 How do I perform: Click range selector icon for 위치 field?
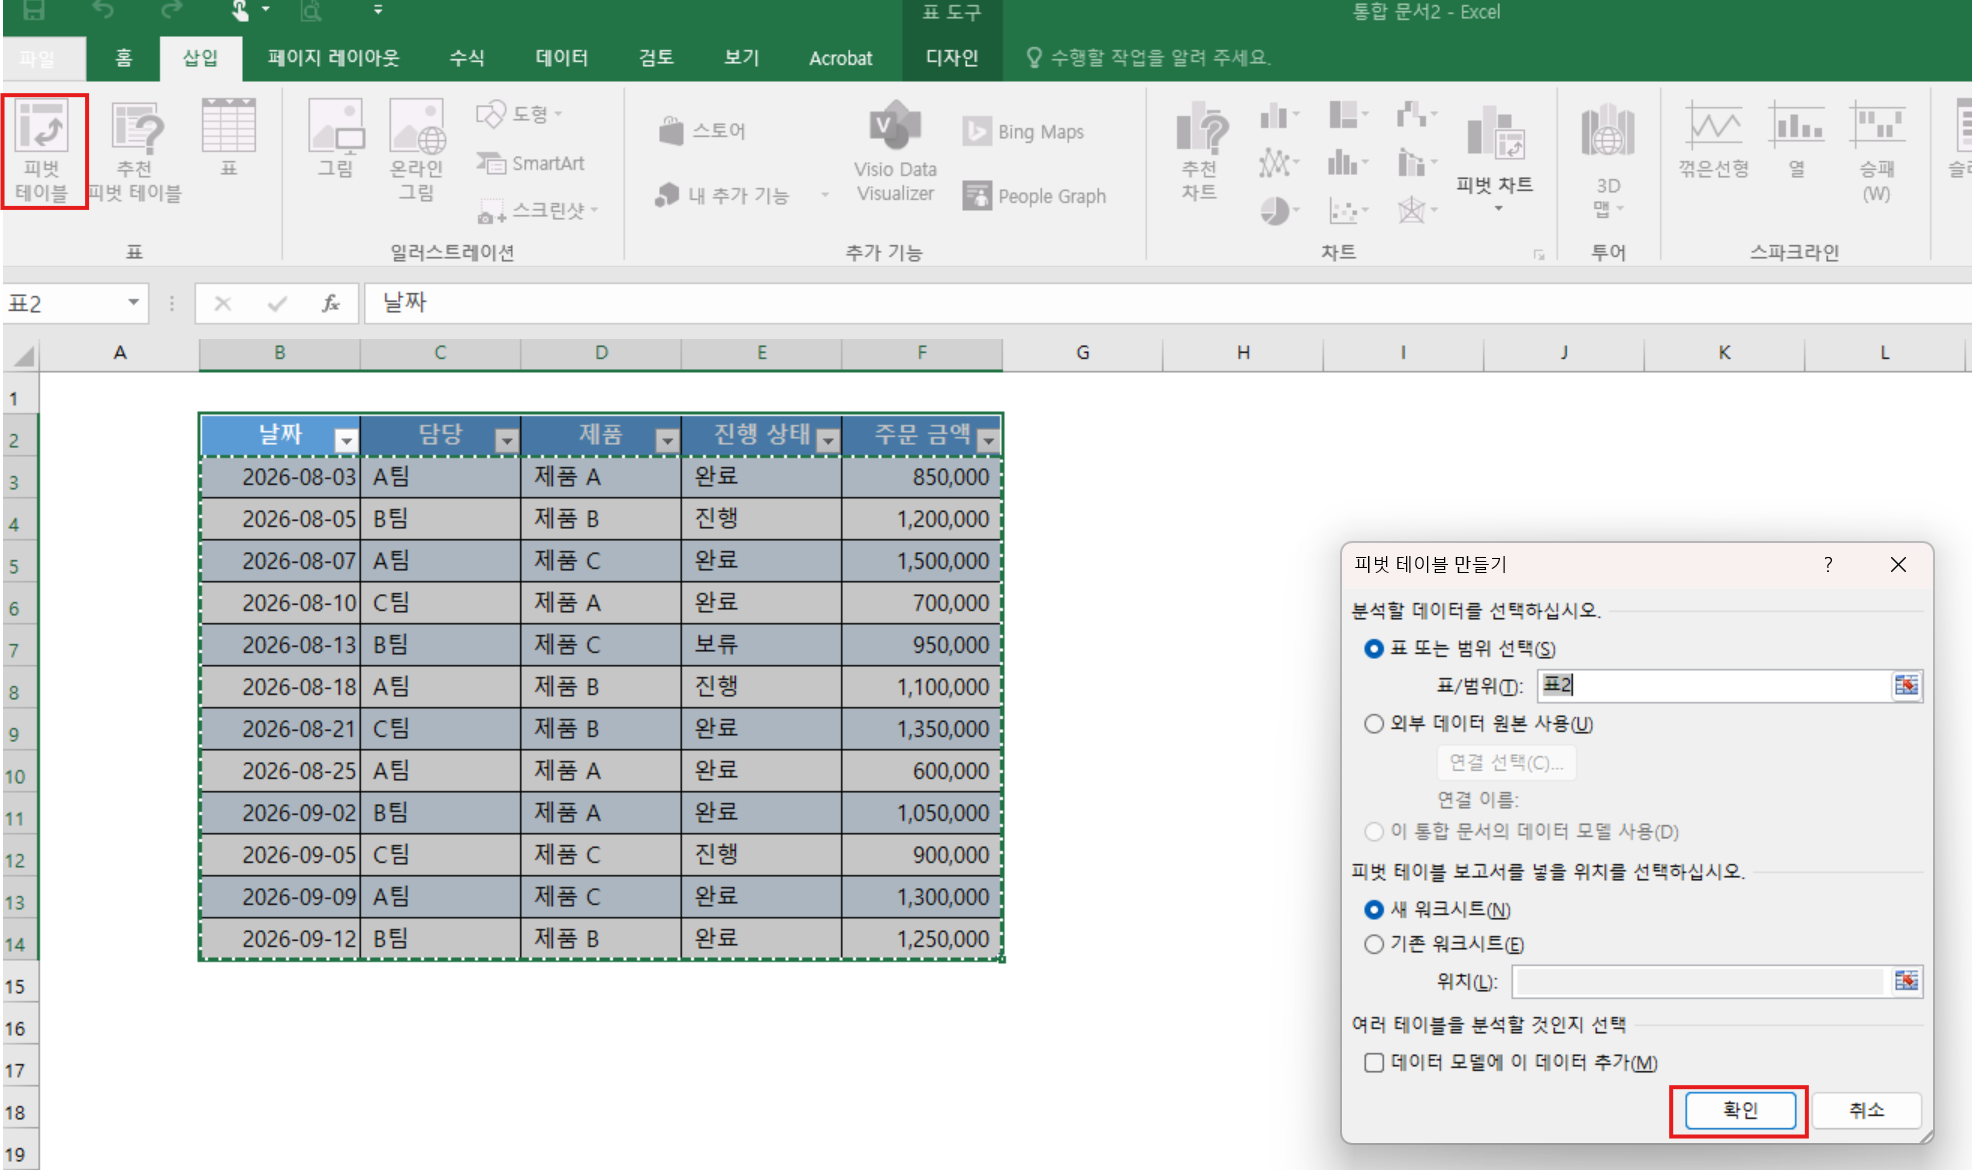[x=1906, y=981]
